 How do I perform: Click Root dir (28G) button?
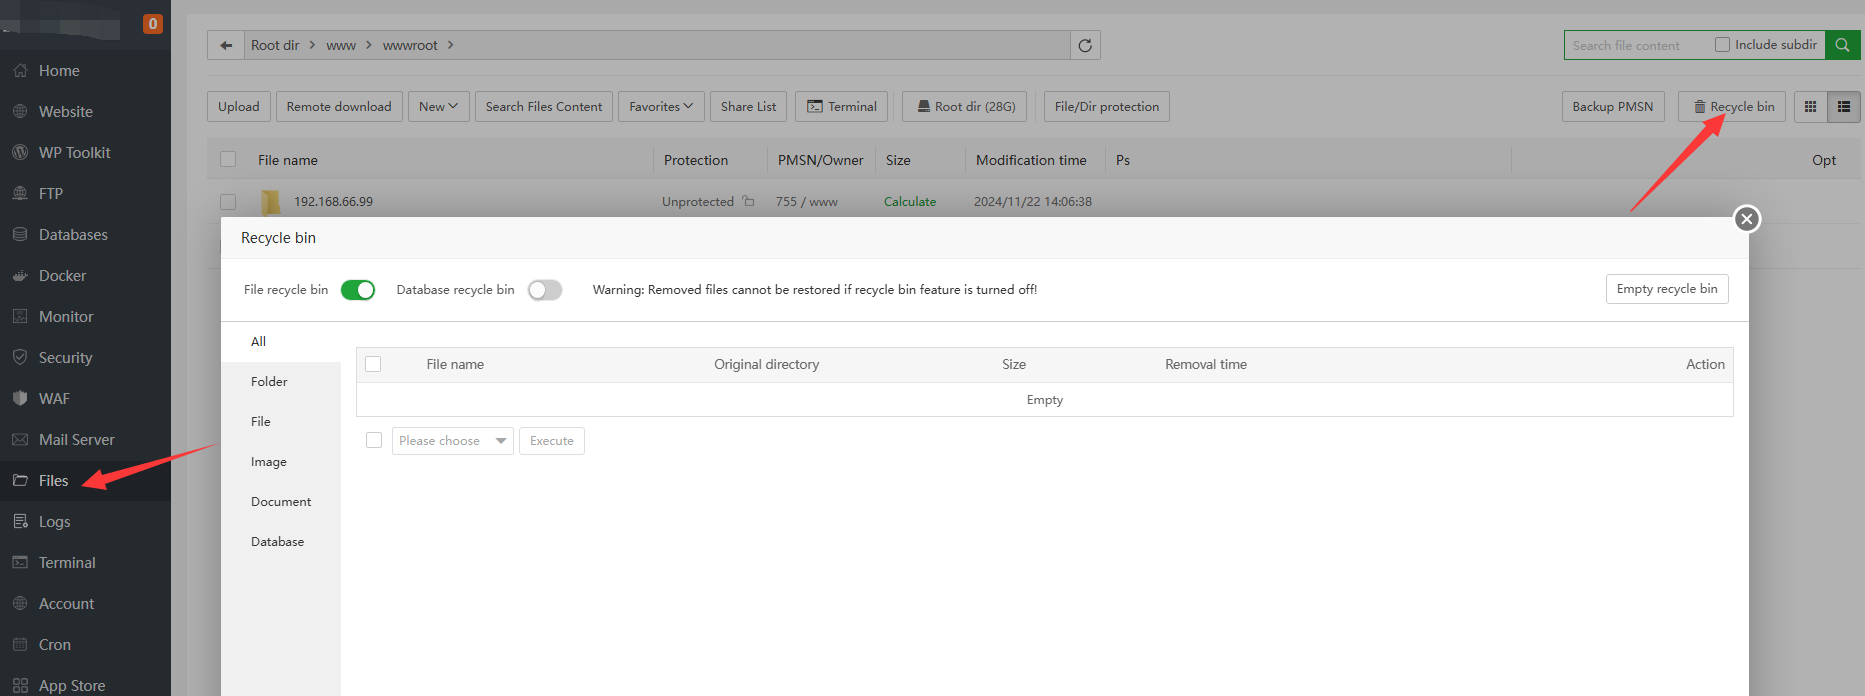pyautogui.click(x=965, y=107)
